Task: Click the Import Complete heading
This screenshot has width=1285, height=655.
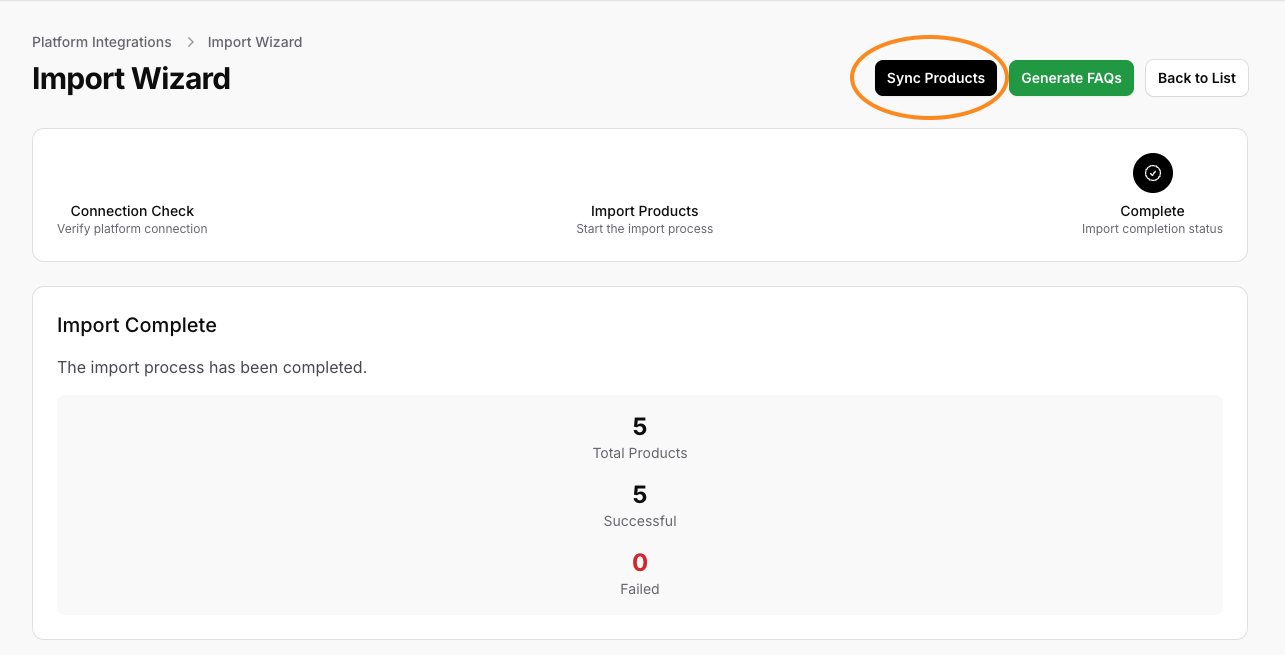Action: click(137, 325)
